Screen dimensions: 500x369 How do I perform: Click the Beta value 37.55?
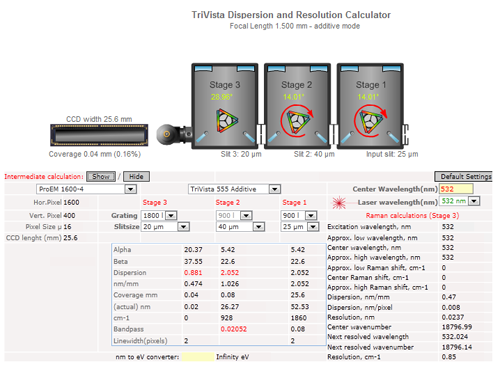[x=193, y=262]
